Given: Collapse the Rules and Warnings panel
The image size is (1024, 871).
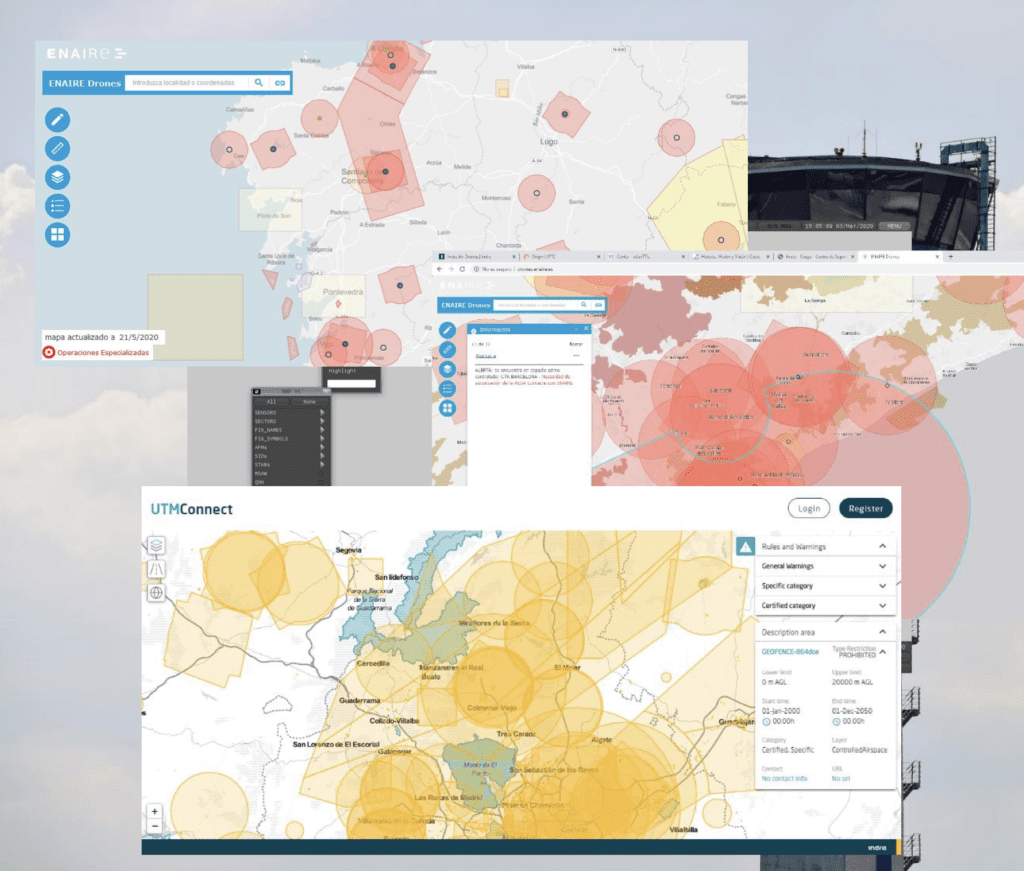Looking at the screenshot, I should click(x=882, y=546).
